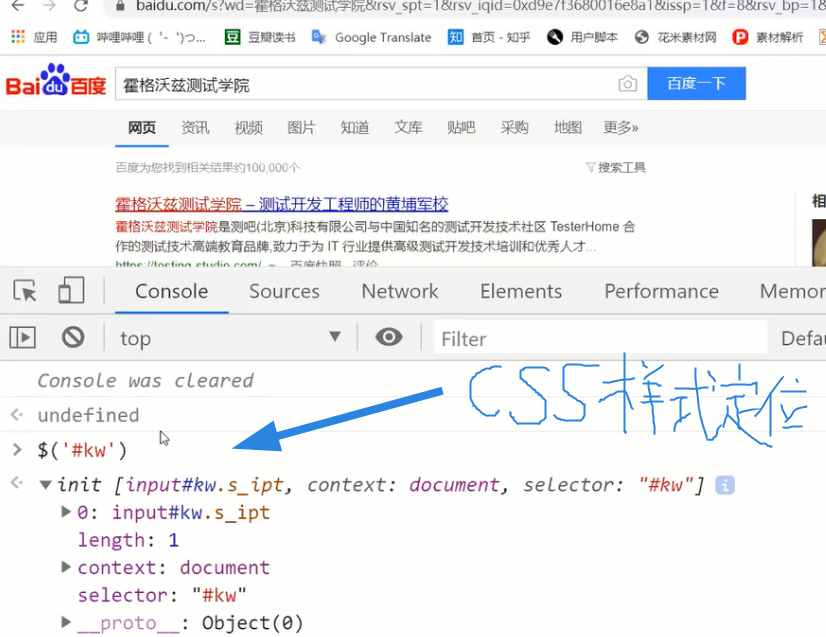Show the console sidebar icon
The image size is (826, 637).
coord(23,338)
